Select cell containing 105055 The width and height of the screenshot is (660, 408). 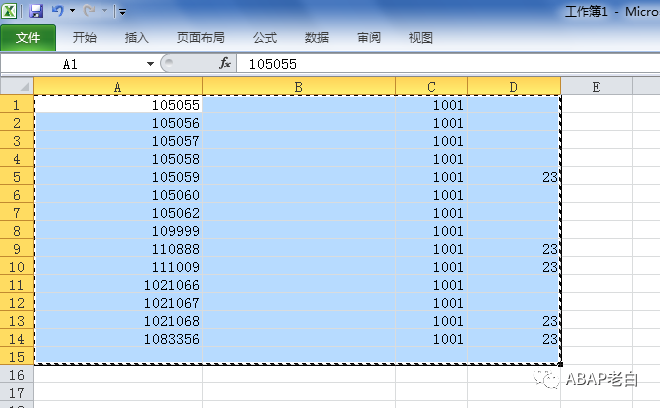[x=118, y=104]
